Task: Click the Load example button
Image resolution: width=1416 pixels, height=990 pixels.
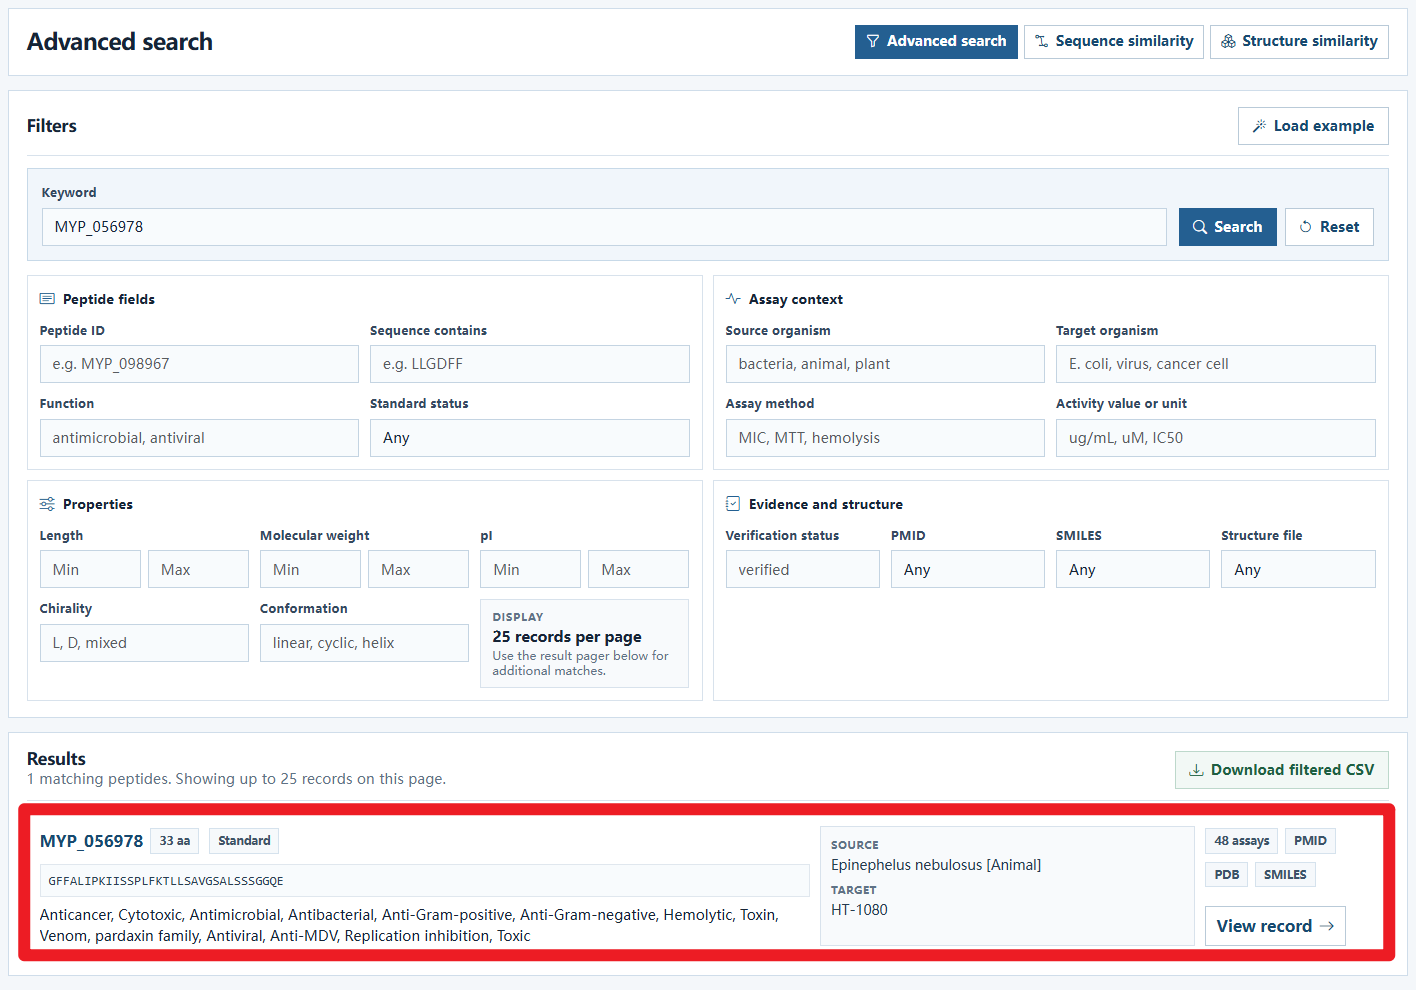Action: 1313,126
